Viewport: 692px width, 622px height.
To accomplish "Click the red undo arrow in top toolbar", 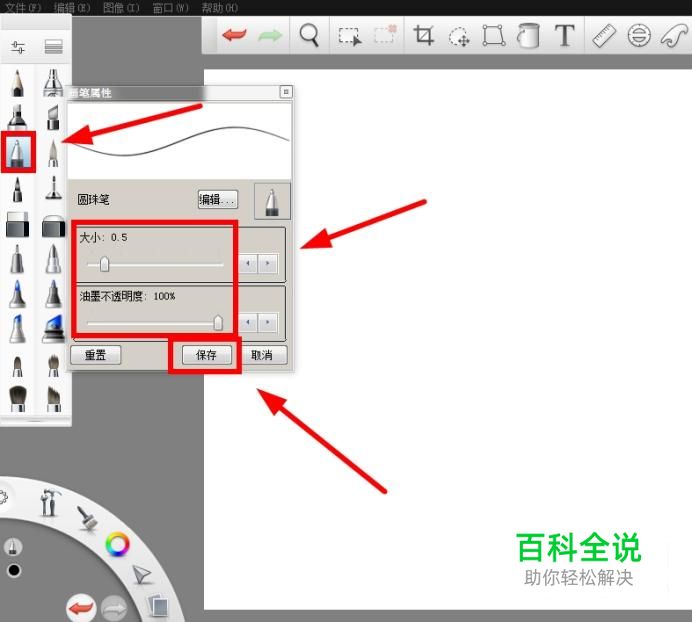I will point(234,34).
